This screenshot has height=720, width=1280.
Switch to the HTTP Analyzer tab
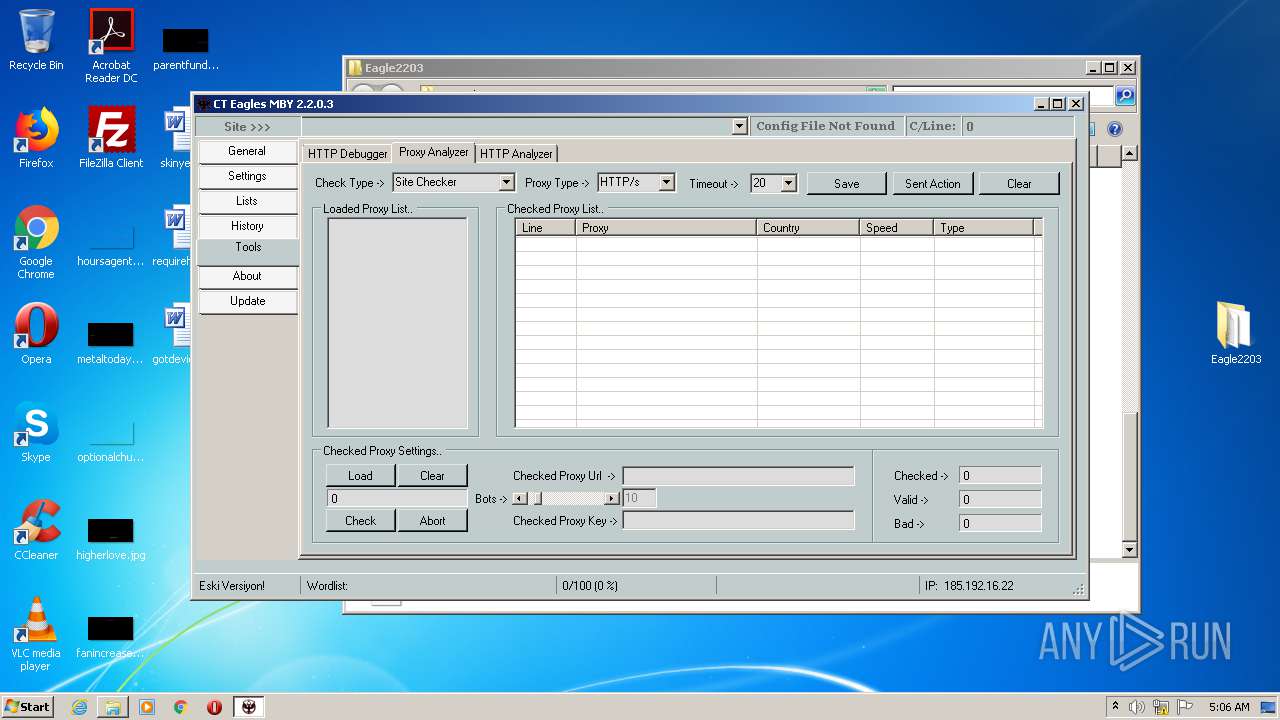pyautogui.click(x=516, y=153)
